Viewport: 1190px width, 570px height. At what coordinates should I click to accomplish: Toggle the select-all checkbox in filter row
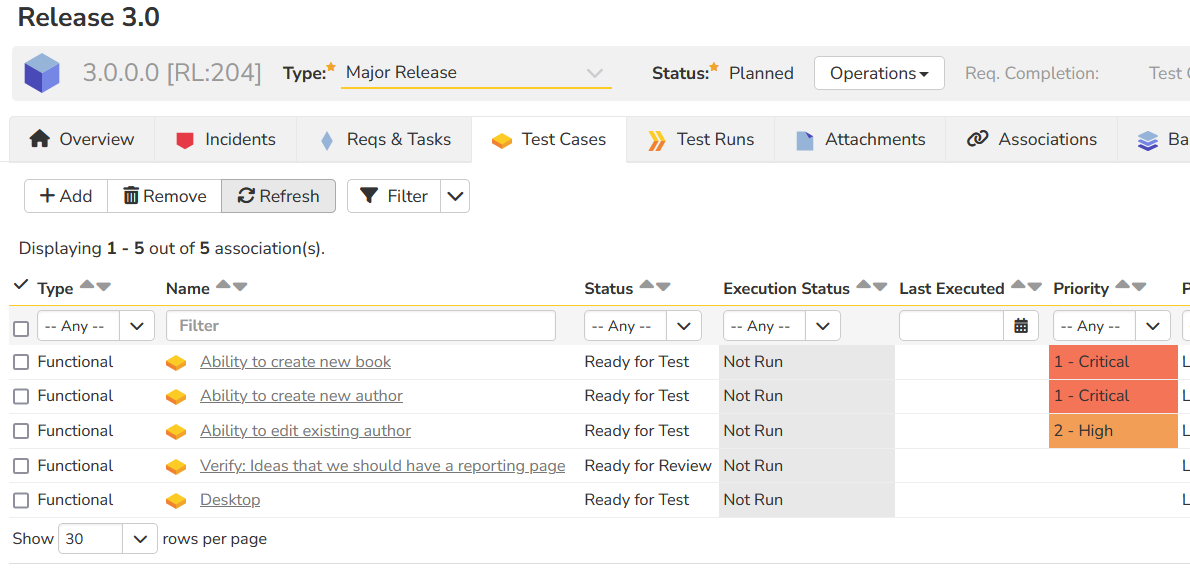coord(21,328)
